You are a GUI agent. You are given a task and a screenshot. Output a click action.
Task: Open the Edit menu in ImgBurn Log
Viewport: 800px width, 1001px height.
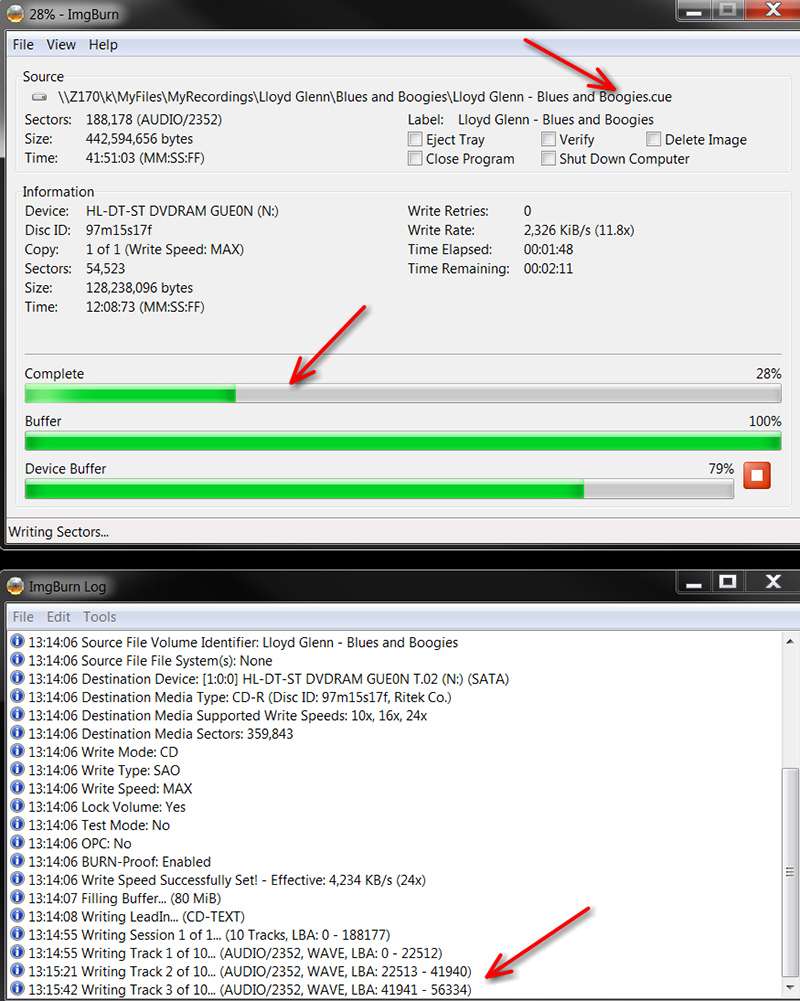coord(58,617)
